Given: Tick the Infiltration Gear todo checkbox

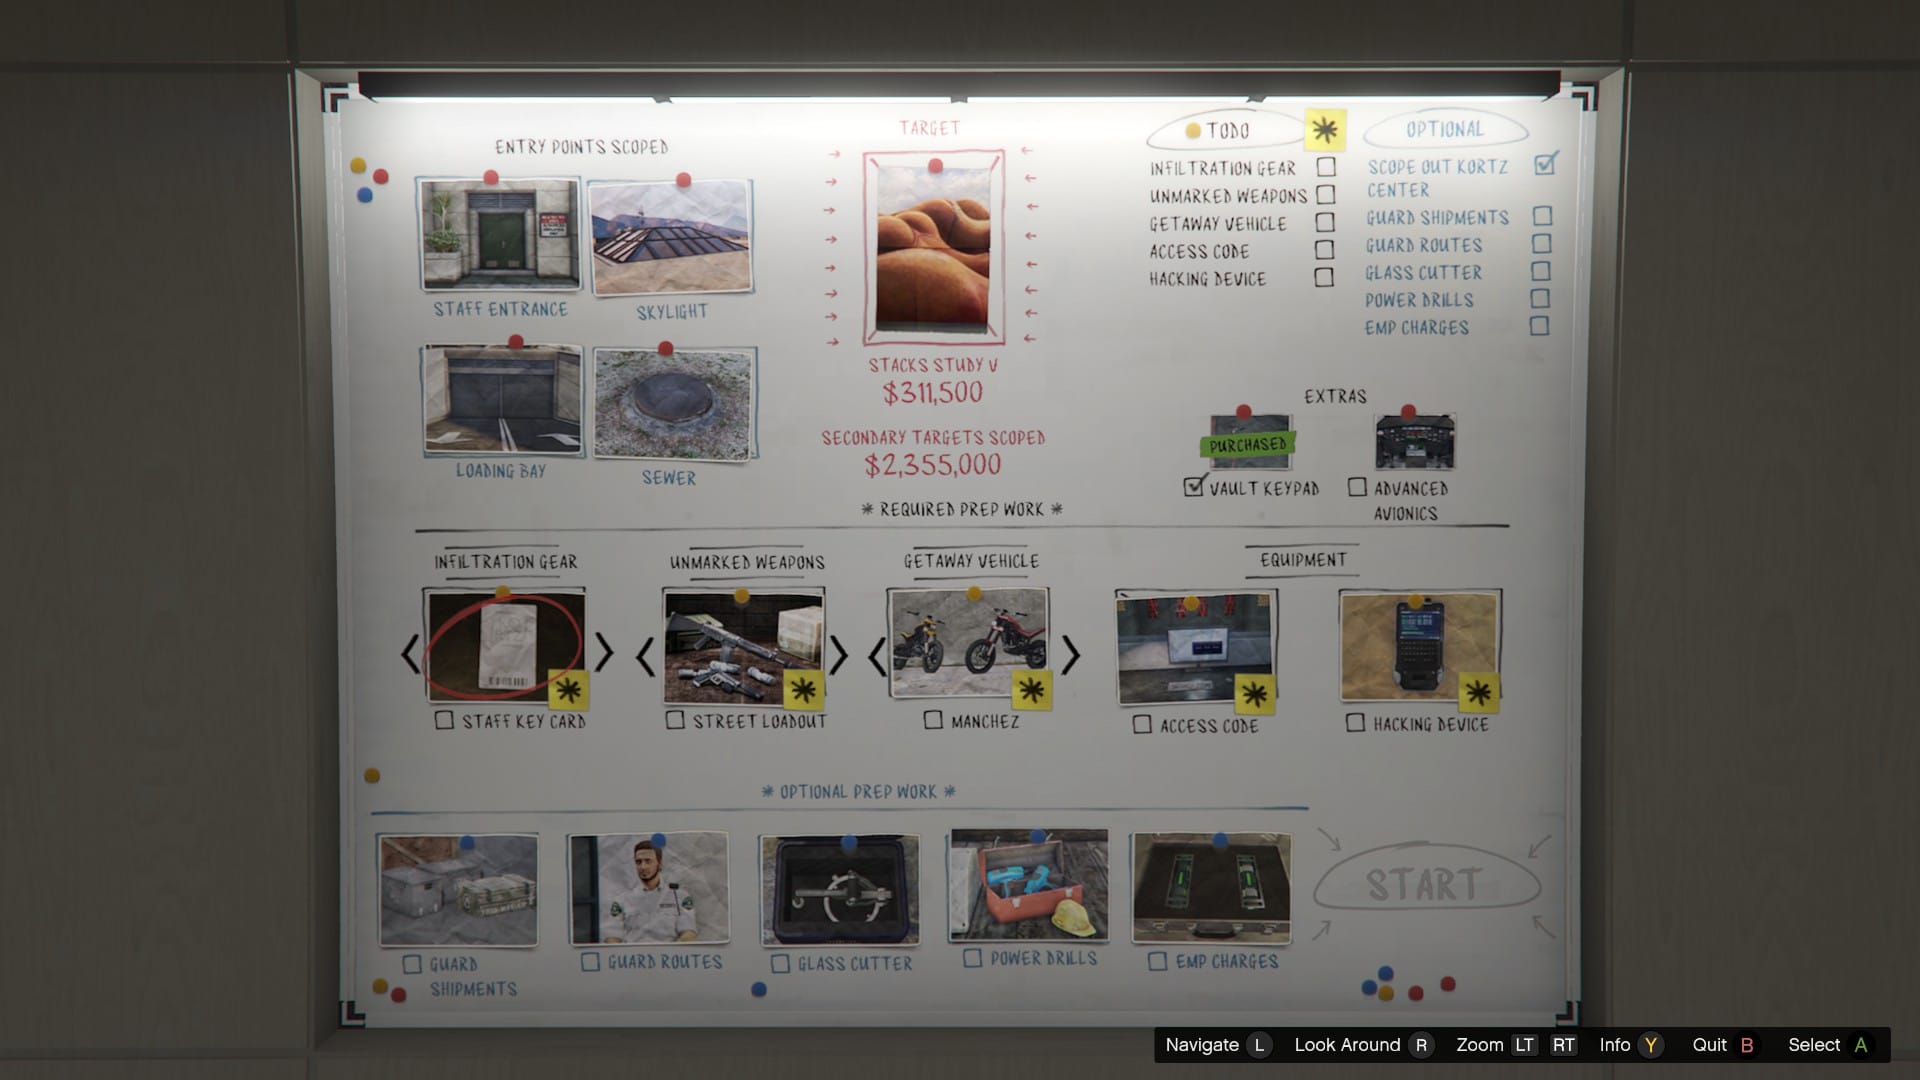Looking at the screenshot, I should click(1326, 167).
